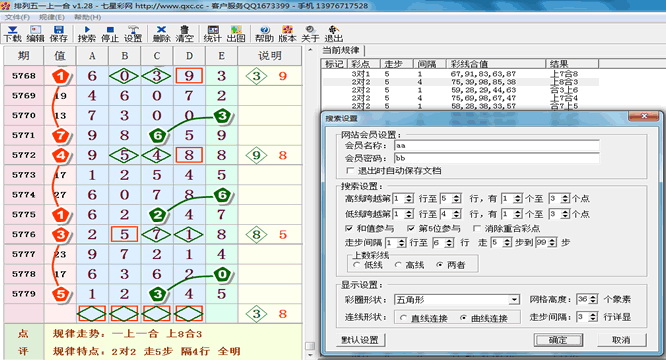Click the red pentagon 5 in row 5779

coord(61,294)
